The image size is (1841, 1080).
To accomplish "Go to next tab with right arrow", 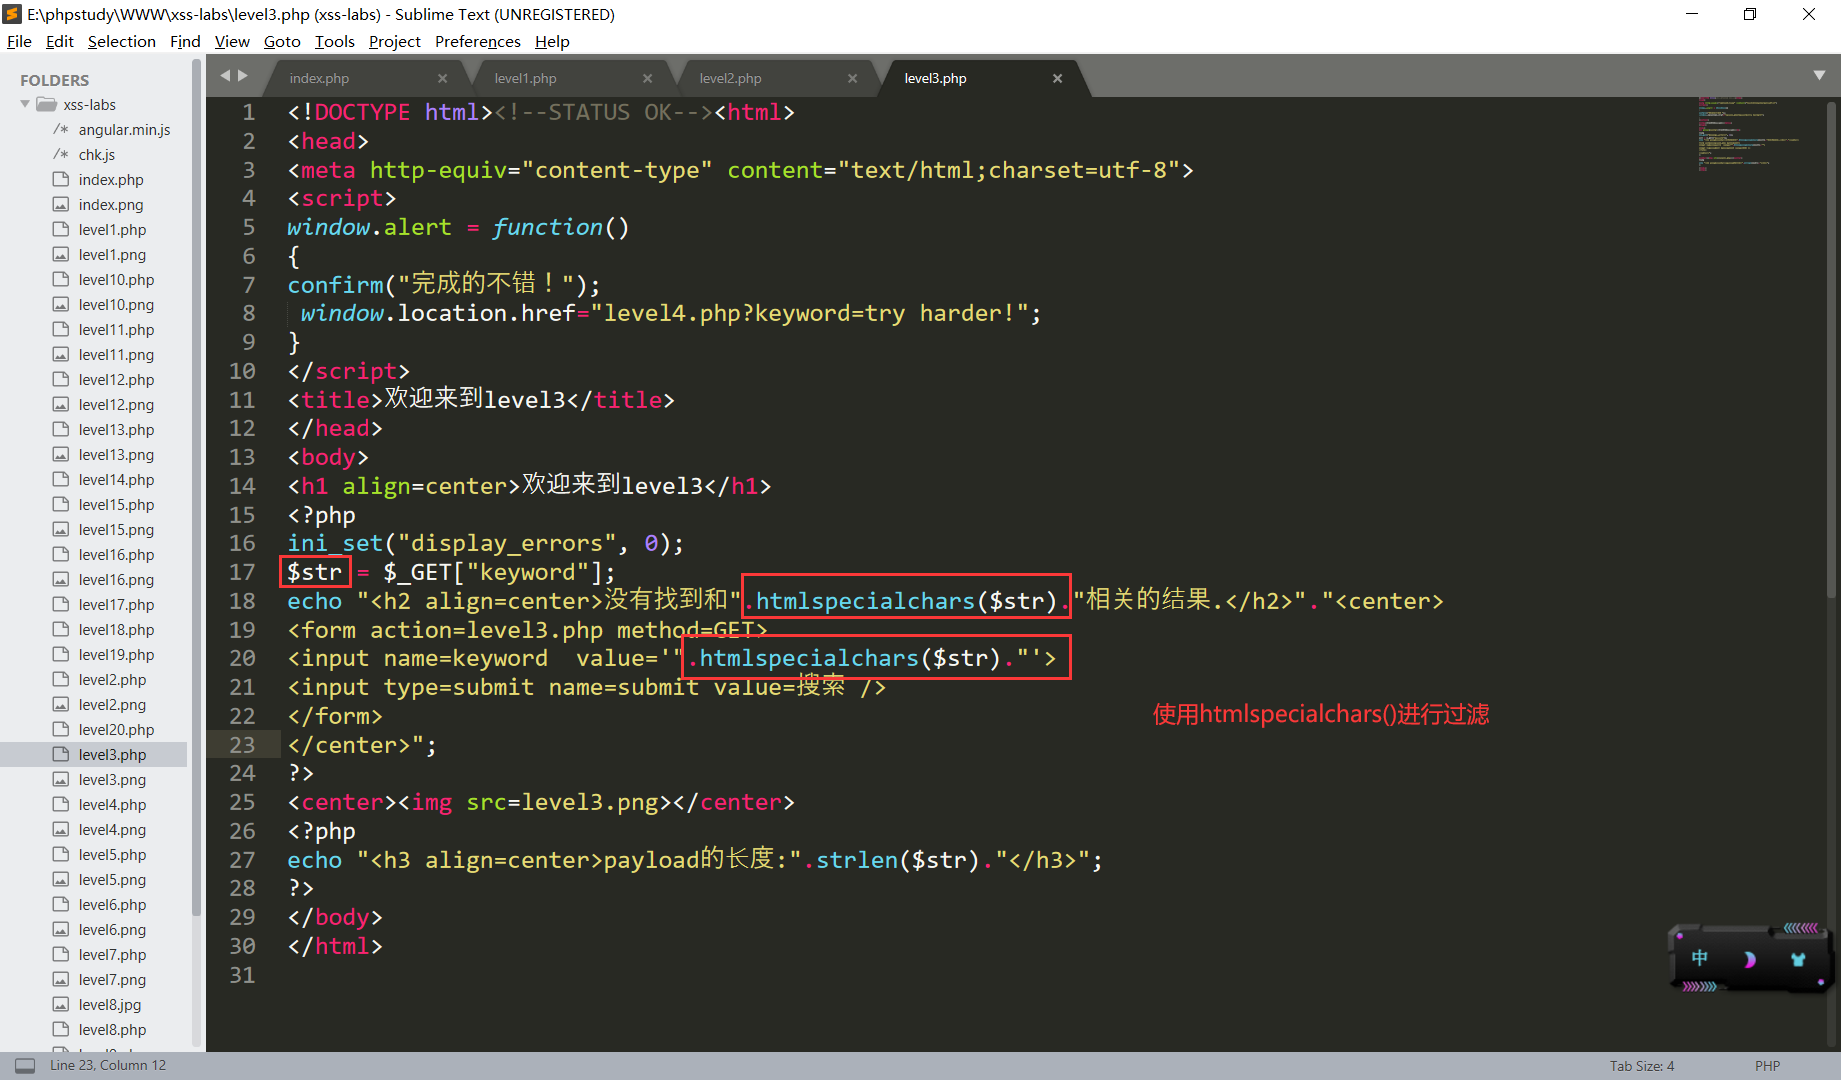I will [x=242, y=75].
